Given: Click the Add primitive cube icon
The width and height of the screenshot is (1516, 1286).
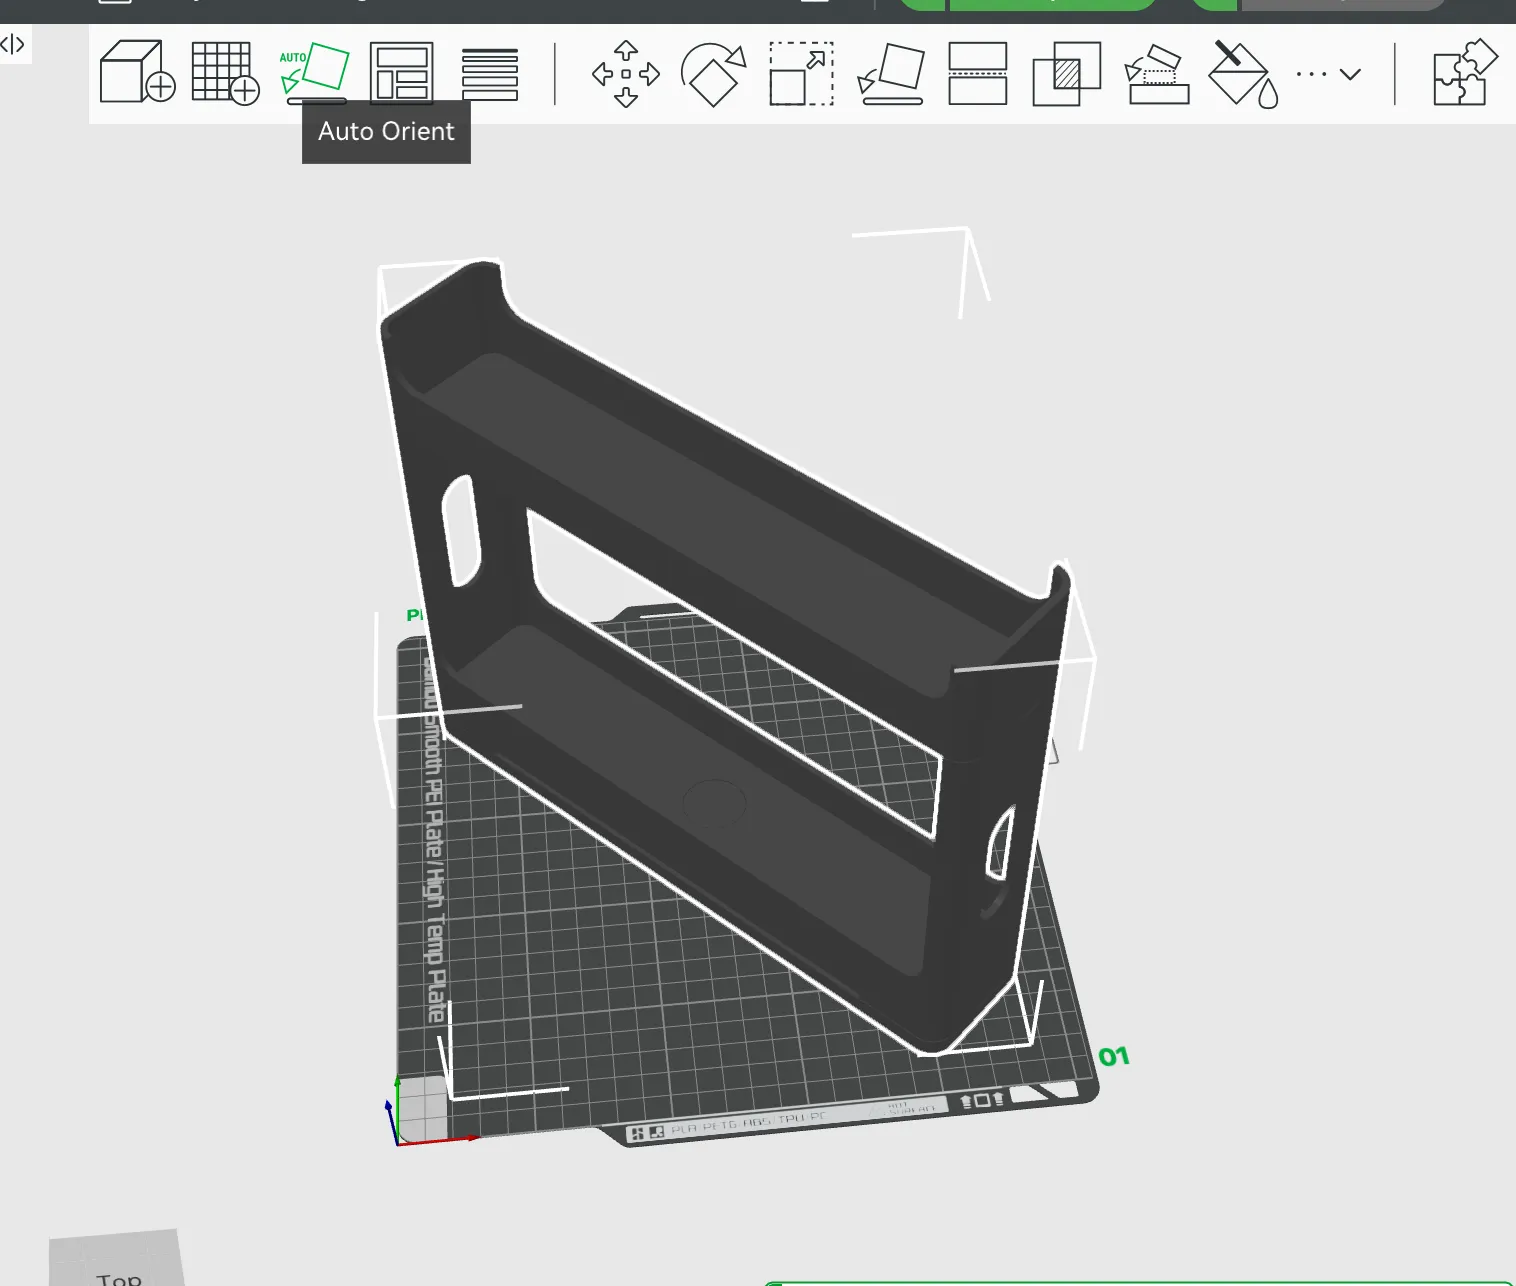Looking at the screenshot, I should click(x=137, y=71).
